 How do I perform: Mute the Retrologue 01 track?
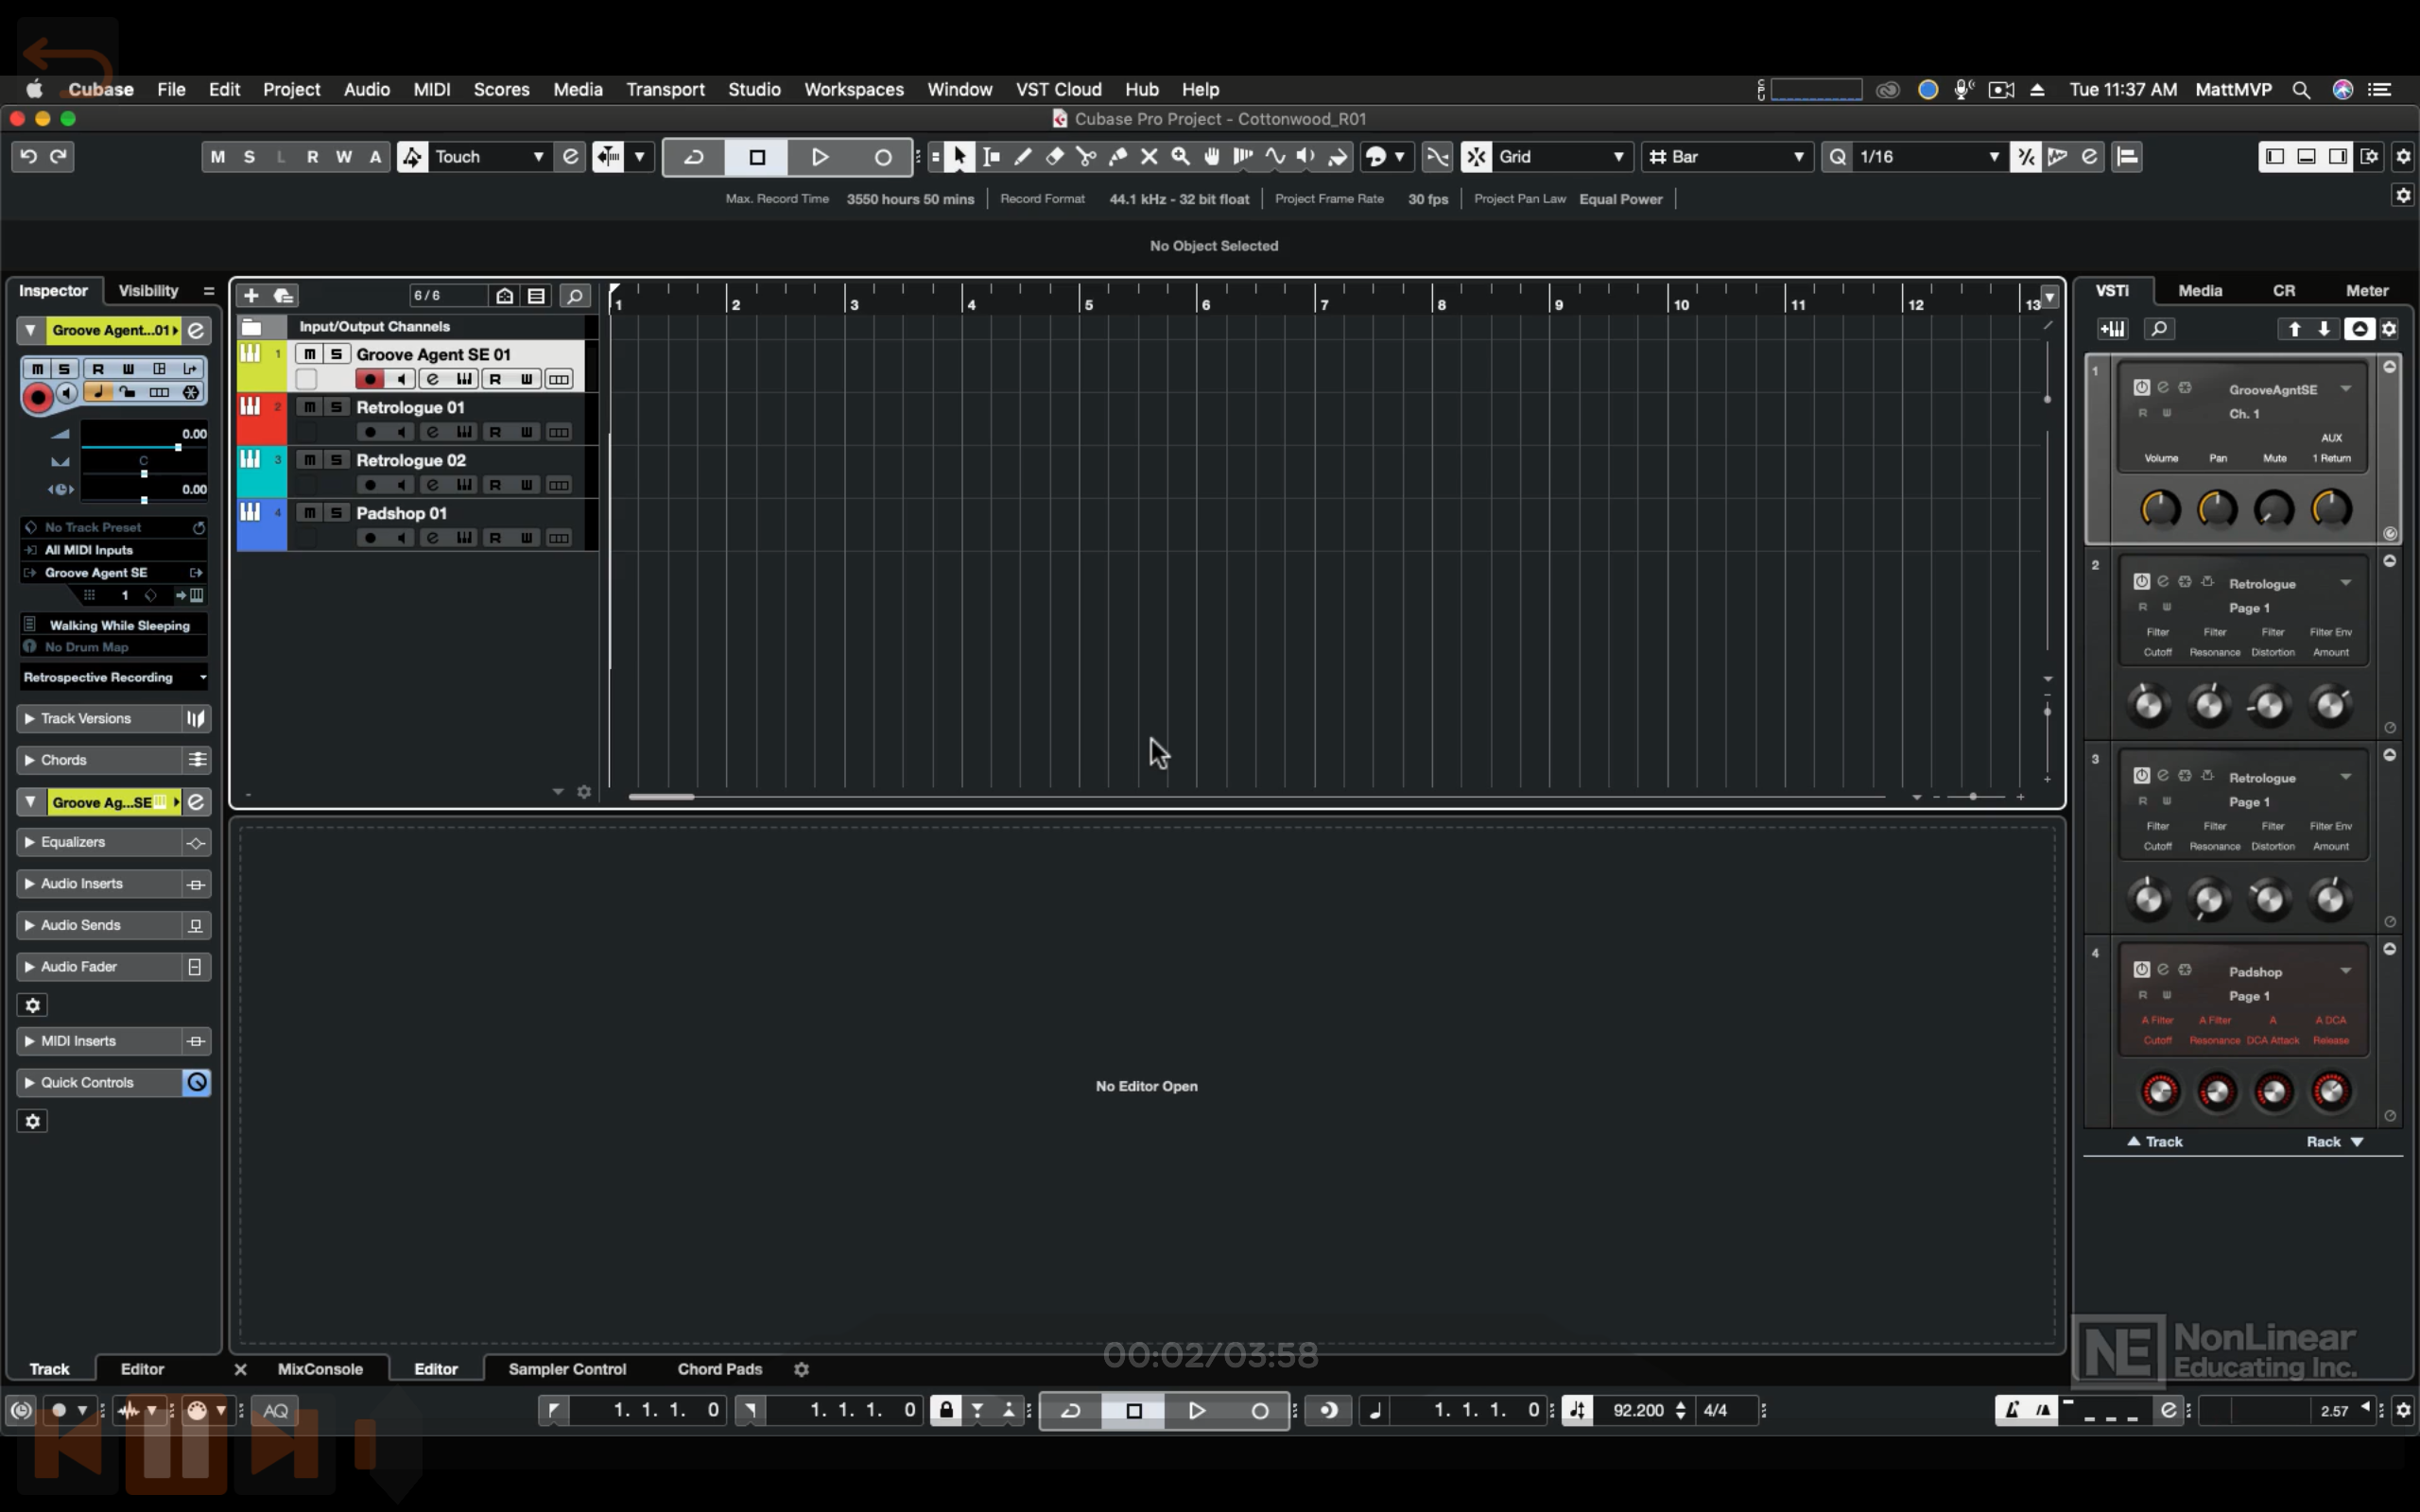click(310, 407)
